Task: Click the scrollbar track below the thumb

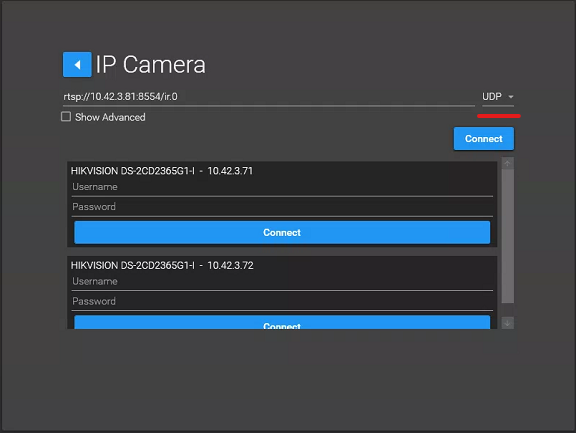Action: [x=508, y=310]
